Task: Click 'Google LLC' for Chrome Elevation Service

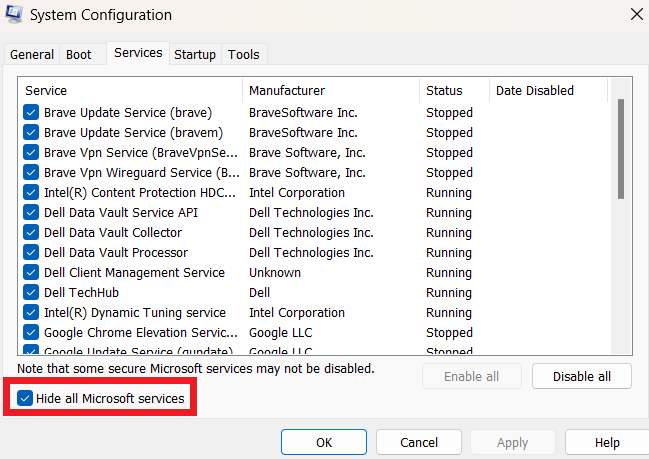Action: (x=281, y=333)
